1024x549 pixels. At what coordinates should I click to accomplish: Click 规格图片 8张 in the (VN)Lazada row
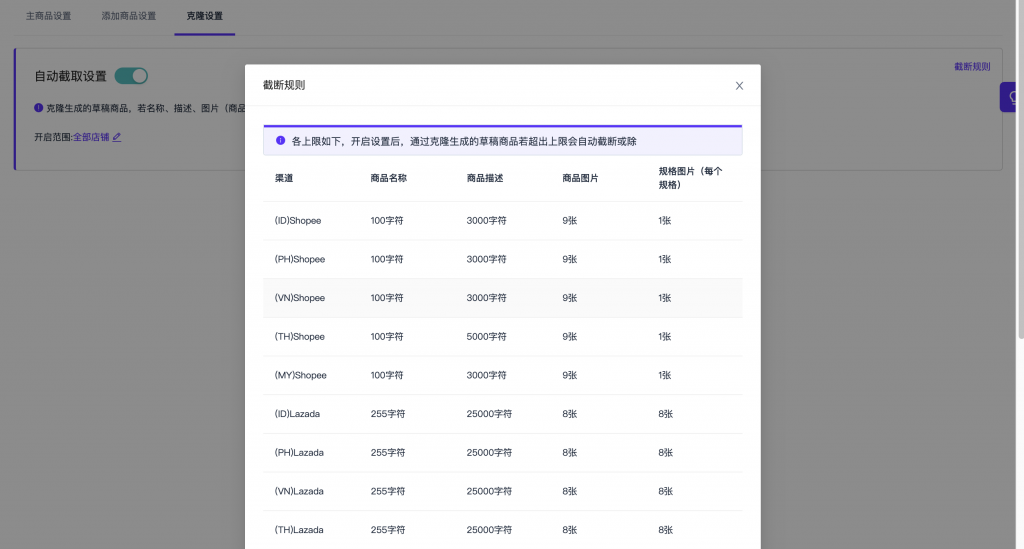tap(665, 491)
